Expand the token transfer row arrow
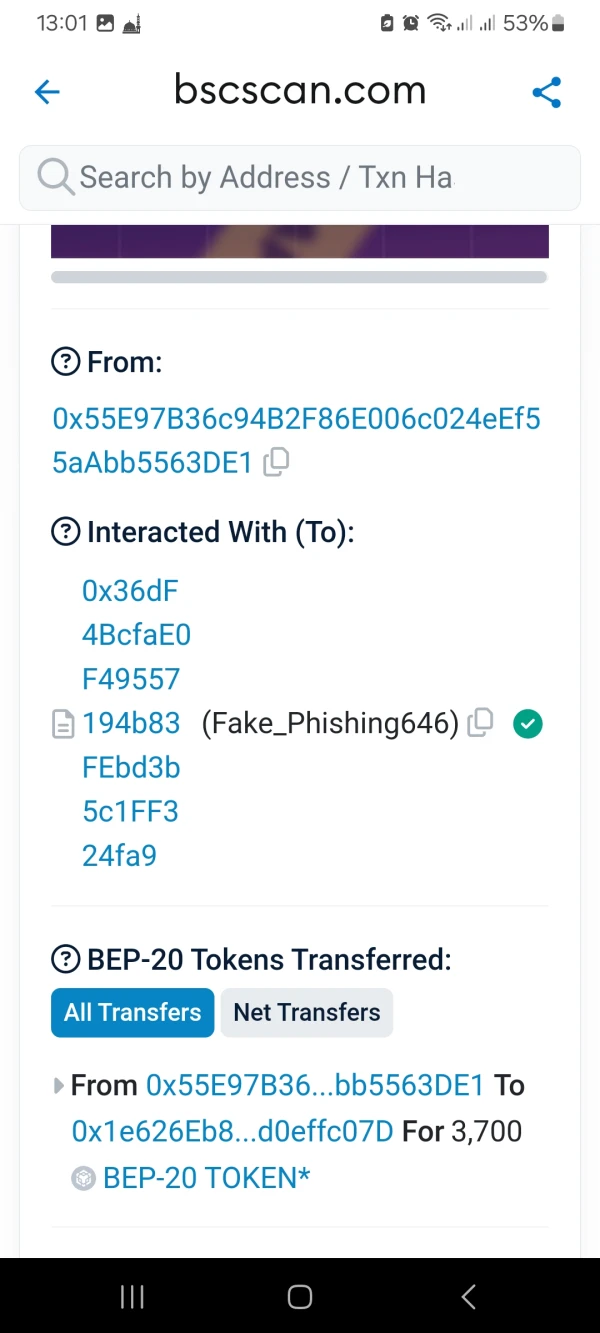This screenshot has width=600, height=1333. pyautogui.click(x=59, y=1085)
